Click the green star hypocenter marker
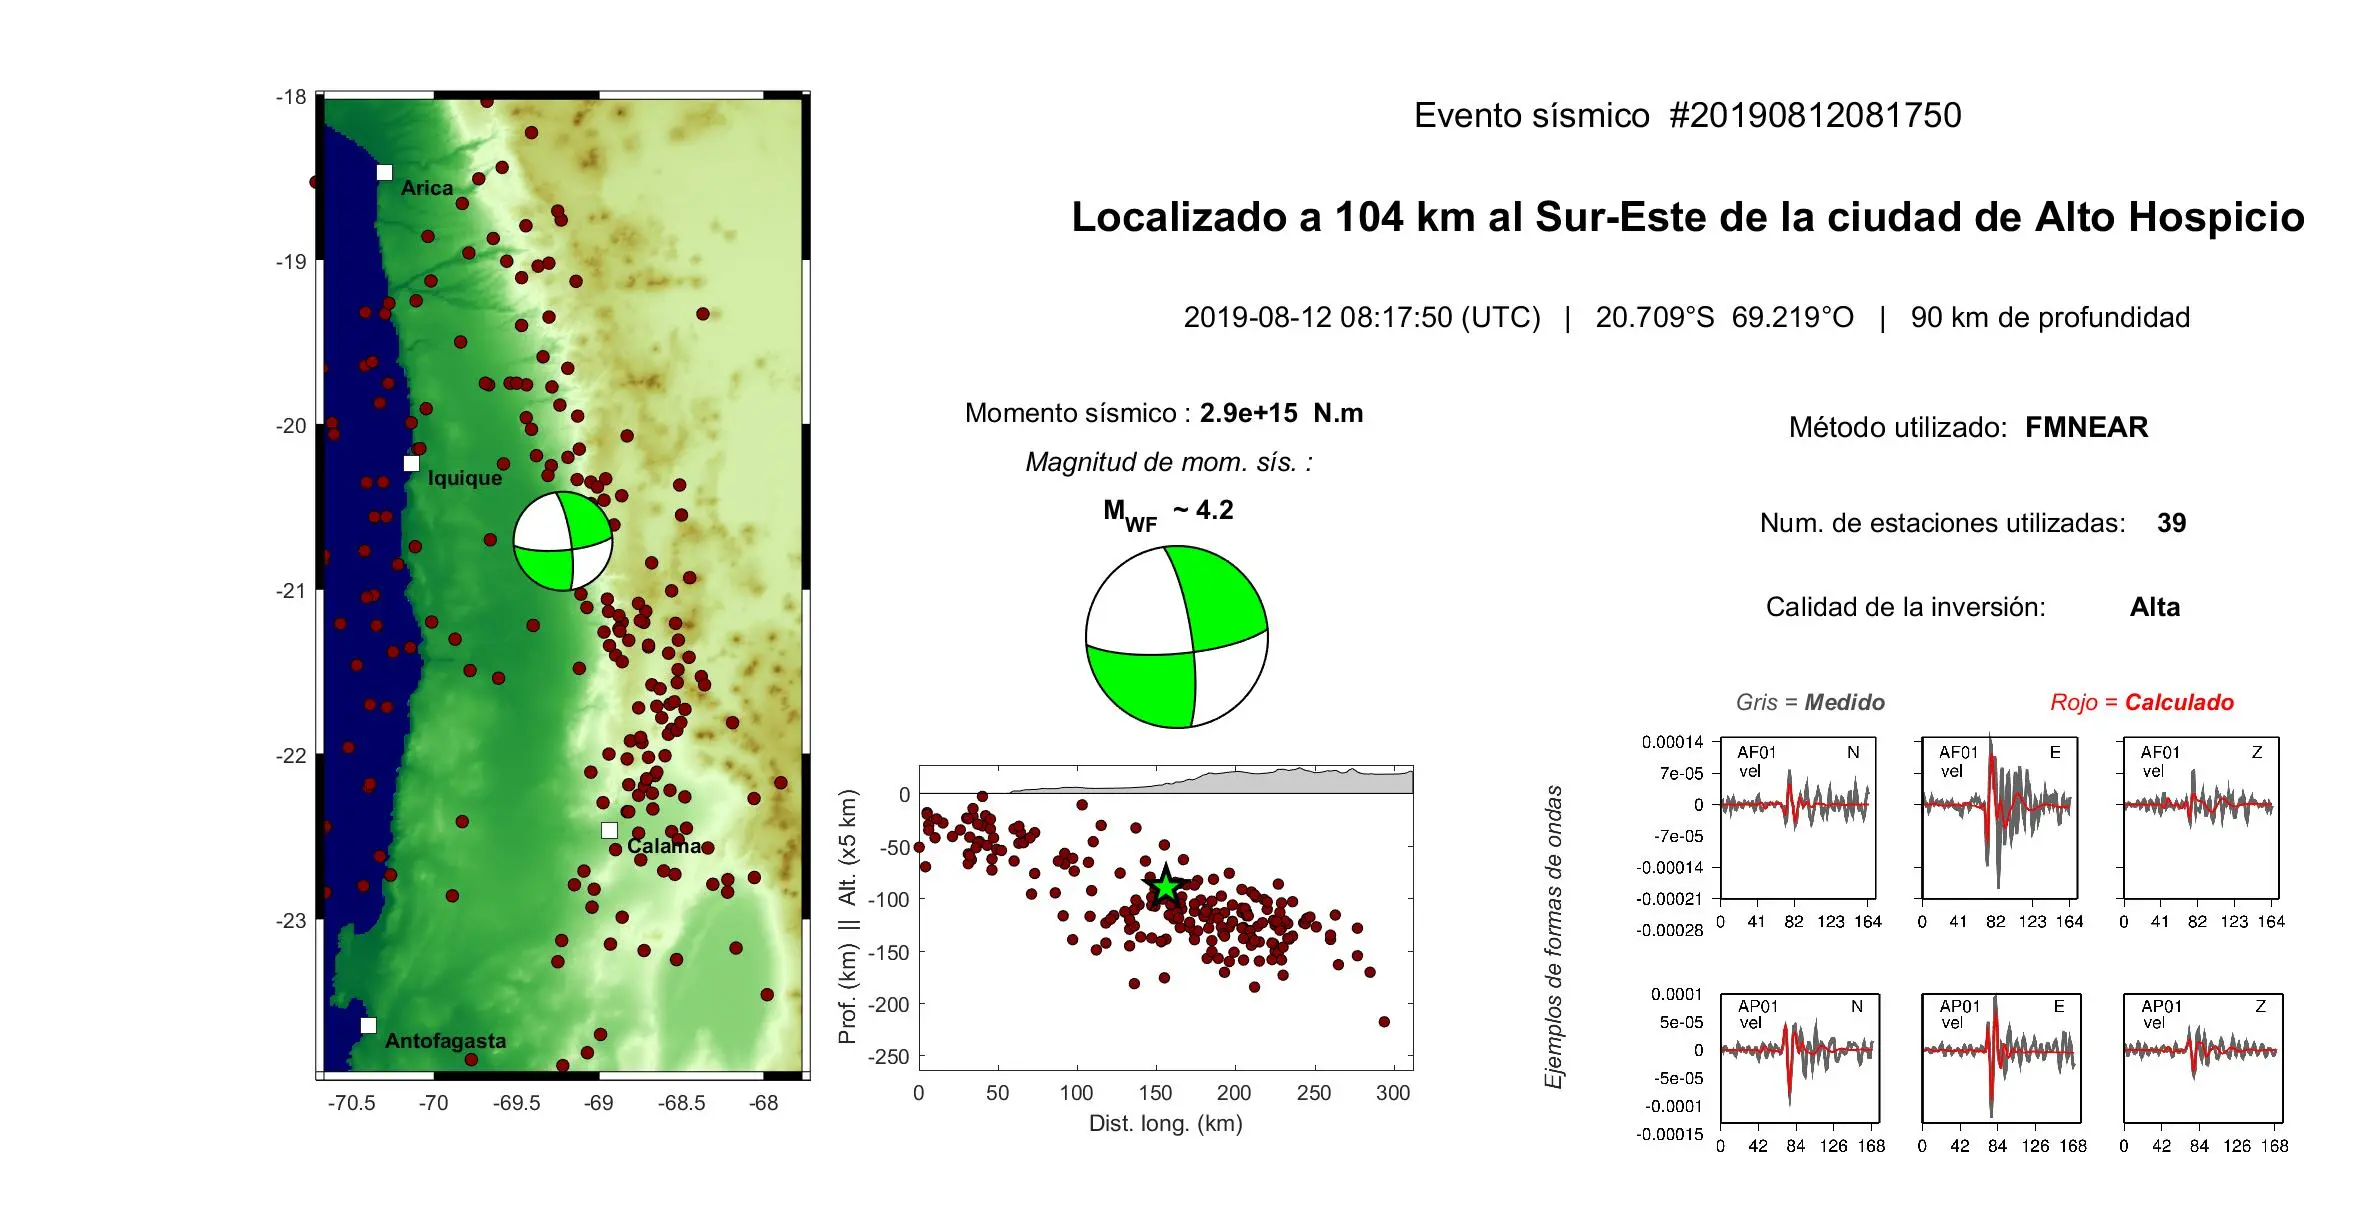Viewport: 2378px width, 1212px height. coord(1166,887)
